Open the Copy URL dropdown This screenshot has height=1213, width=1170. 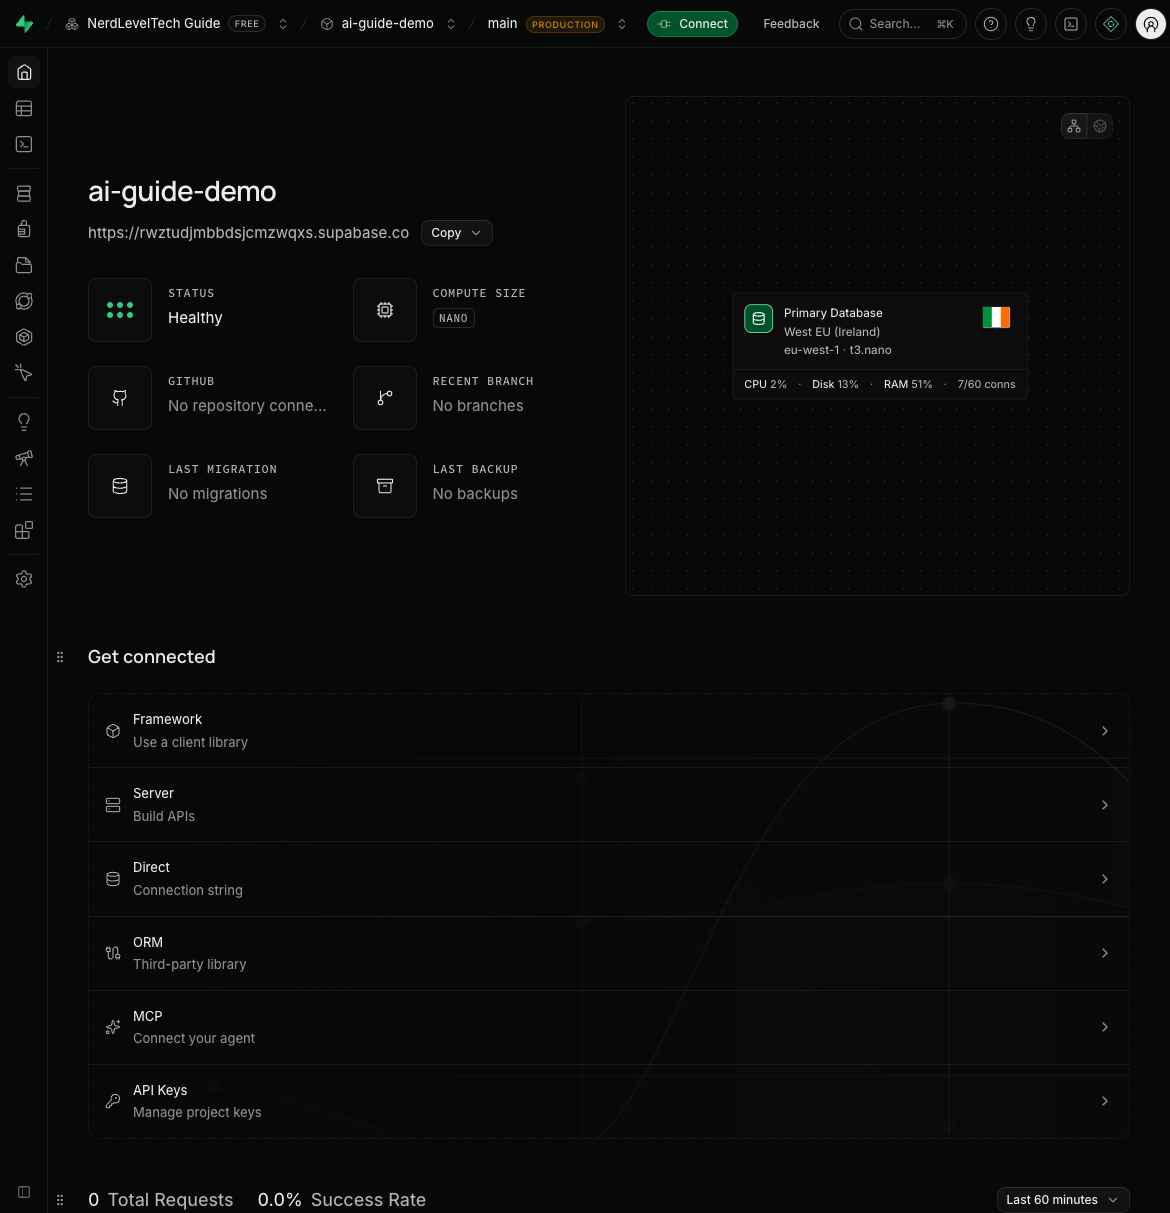coord(456,233)
